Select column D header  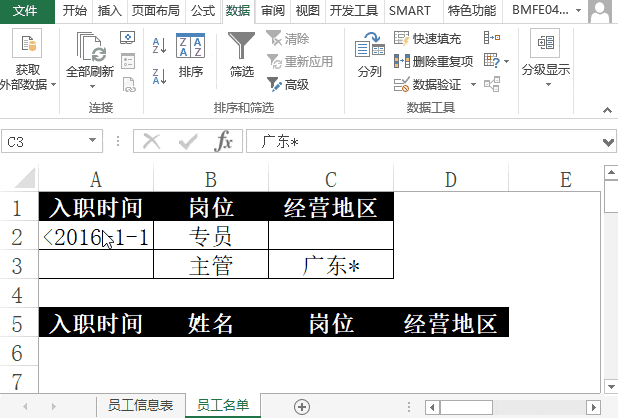(x=451, y=179)
